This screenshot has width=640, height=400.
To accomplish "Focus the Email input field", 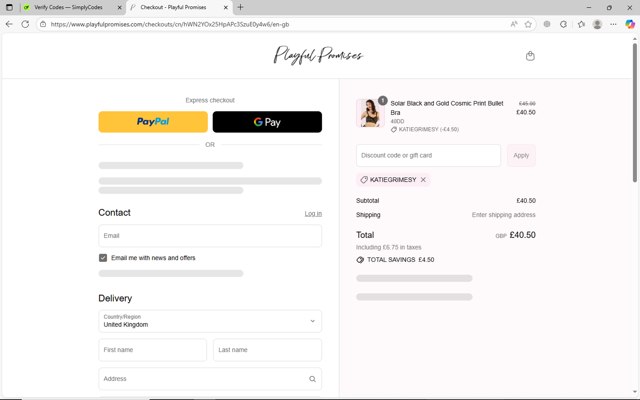I will pos(210,236).
